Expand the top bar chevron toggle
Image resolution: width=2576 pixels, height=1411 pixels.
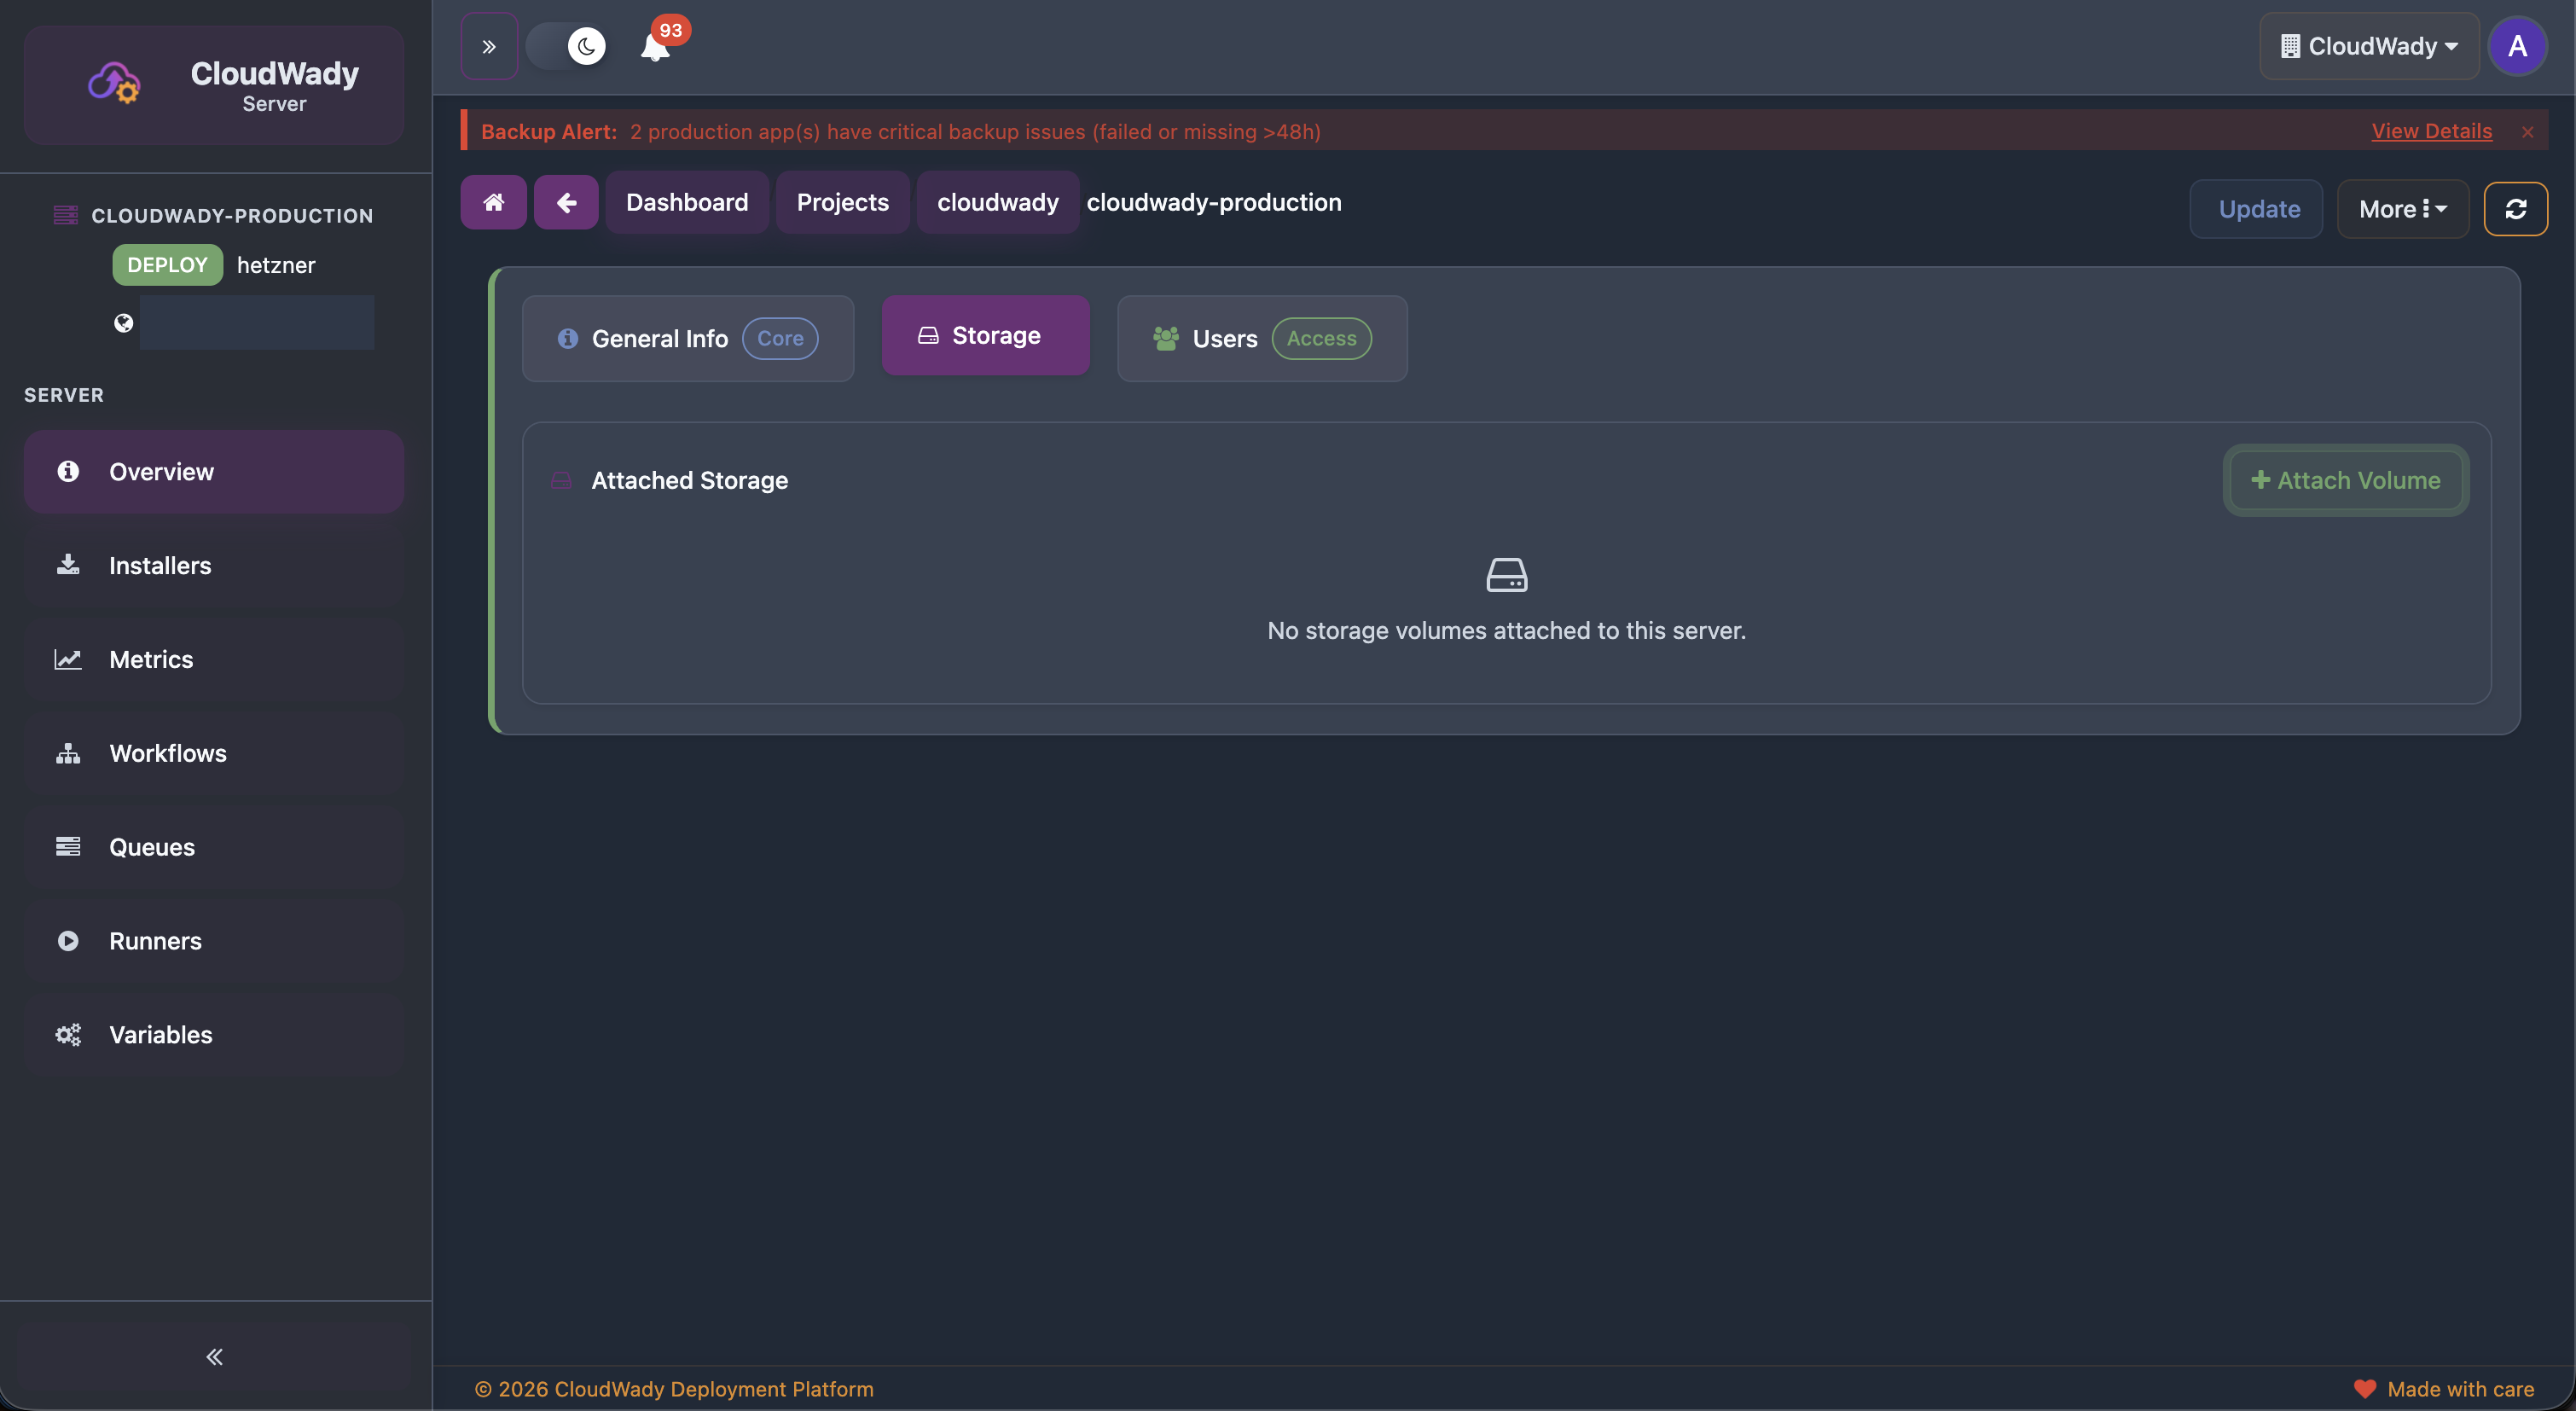[x=489, y=46]
